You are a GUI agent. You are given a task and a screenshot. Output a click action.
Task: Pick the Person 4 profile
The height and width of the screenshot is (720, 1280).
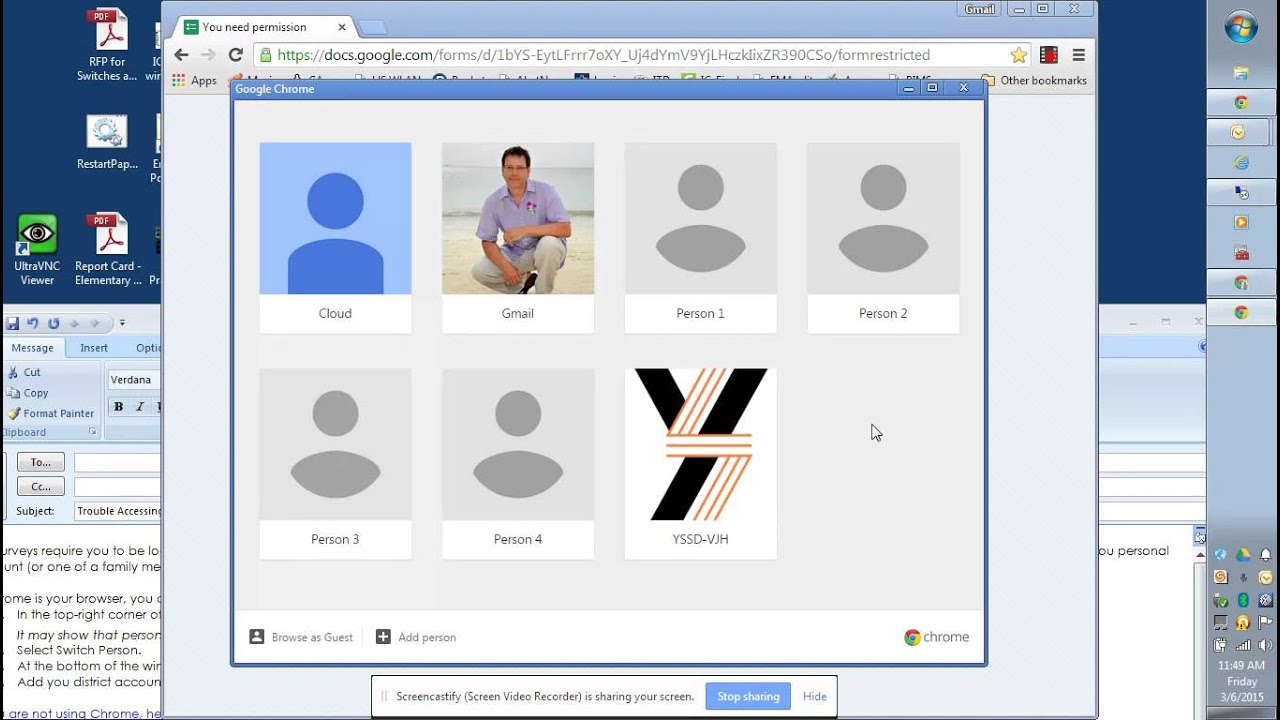[518, 464]
